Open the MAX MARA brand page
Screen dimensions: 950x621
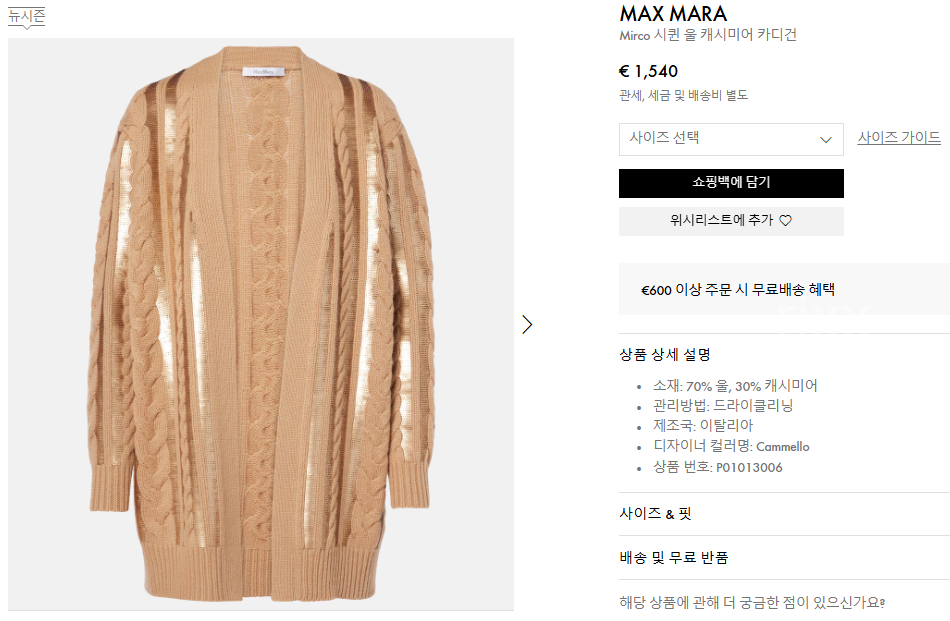click(x=673, y=14)
